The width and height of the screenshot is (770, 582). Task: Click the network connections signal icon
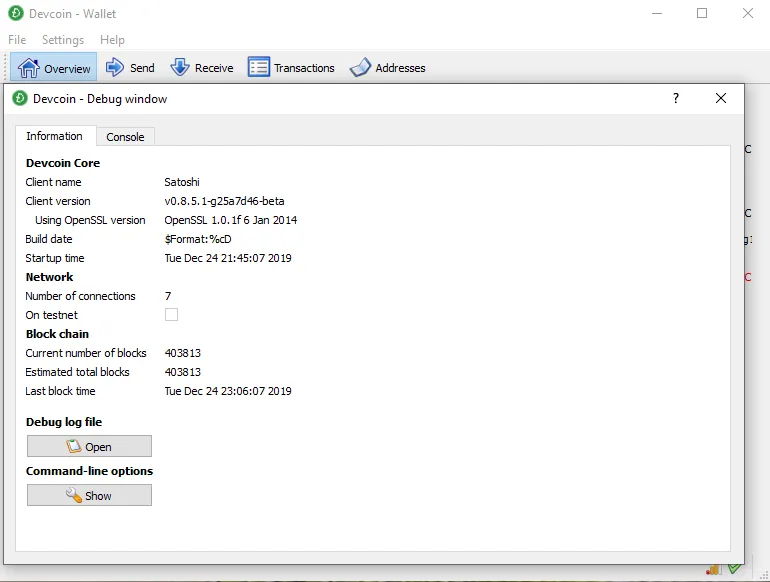point(714,570)
